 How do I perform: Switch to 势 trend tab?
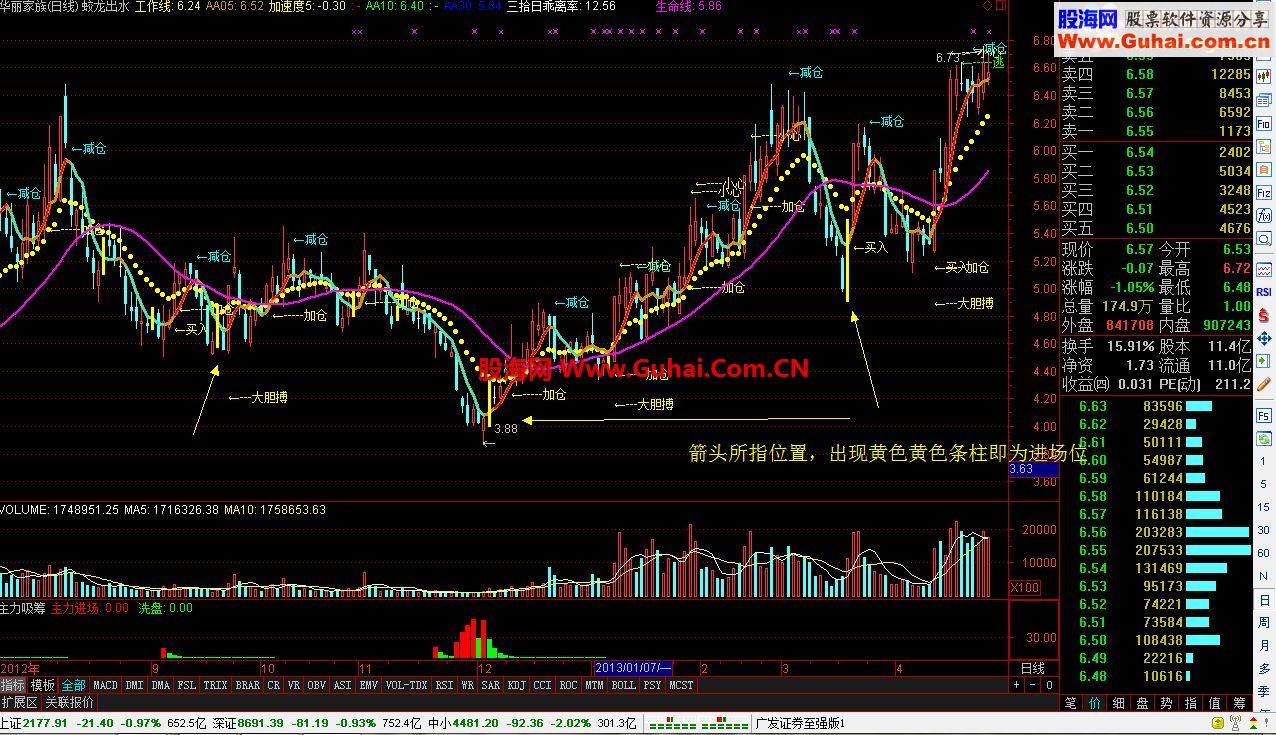1166,703
